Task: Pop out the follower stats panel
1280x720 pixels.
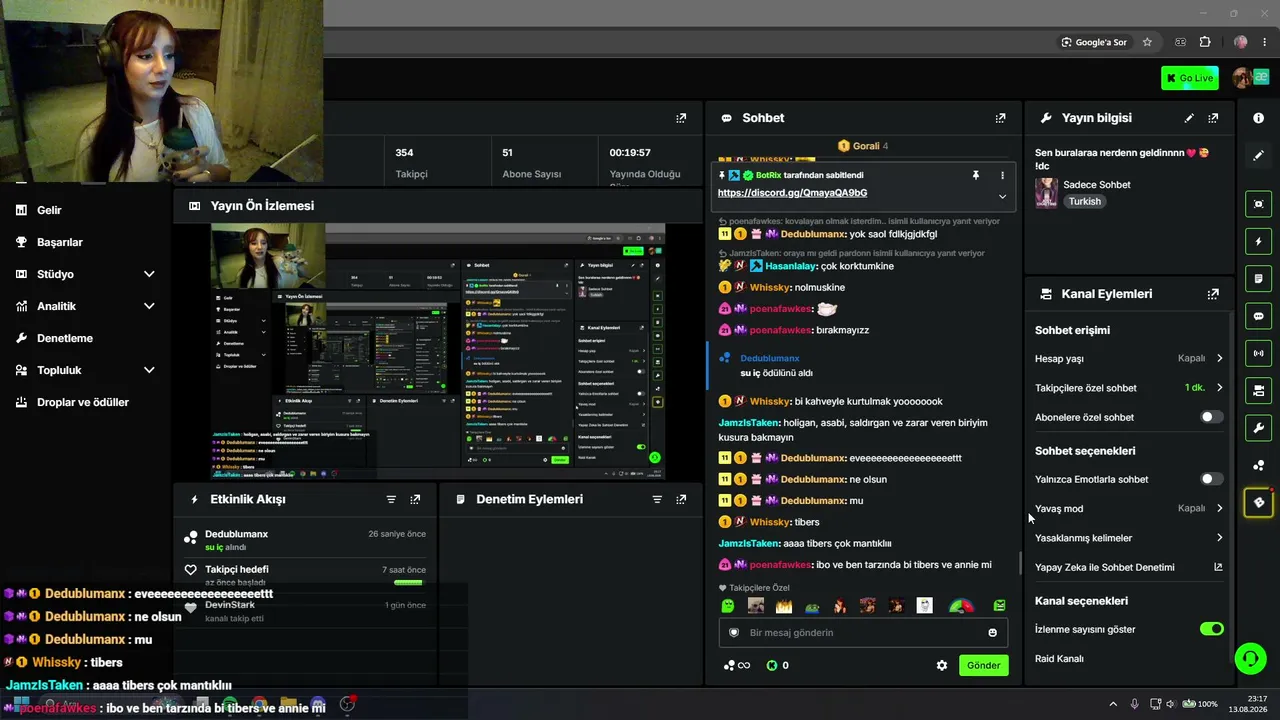Action: (681, 118)
